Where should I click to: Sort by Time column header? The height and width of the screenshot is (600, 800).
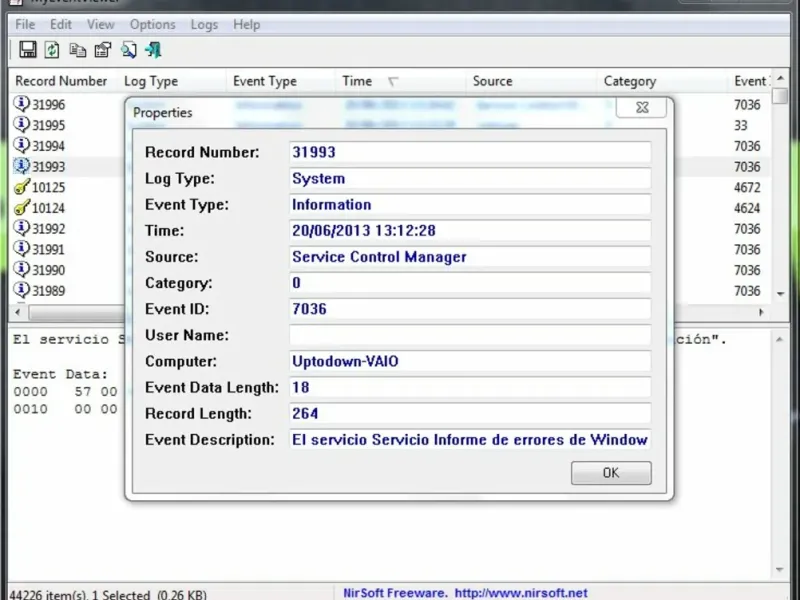click(401, 81)
